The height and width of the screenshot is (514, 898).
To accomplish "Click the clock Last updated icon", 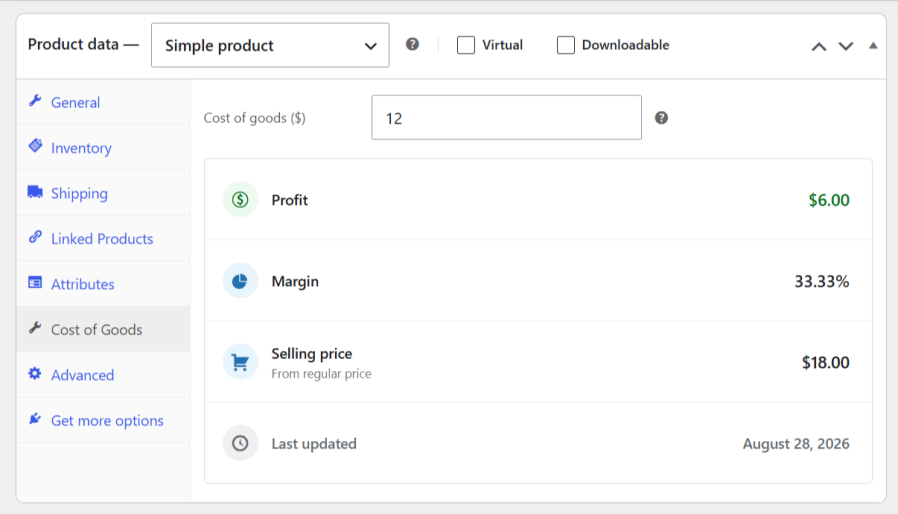I will 240,443.
